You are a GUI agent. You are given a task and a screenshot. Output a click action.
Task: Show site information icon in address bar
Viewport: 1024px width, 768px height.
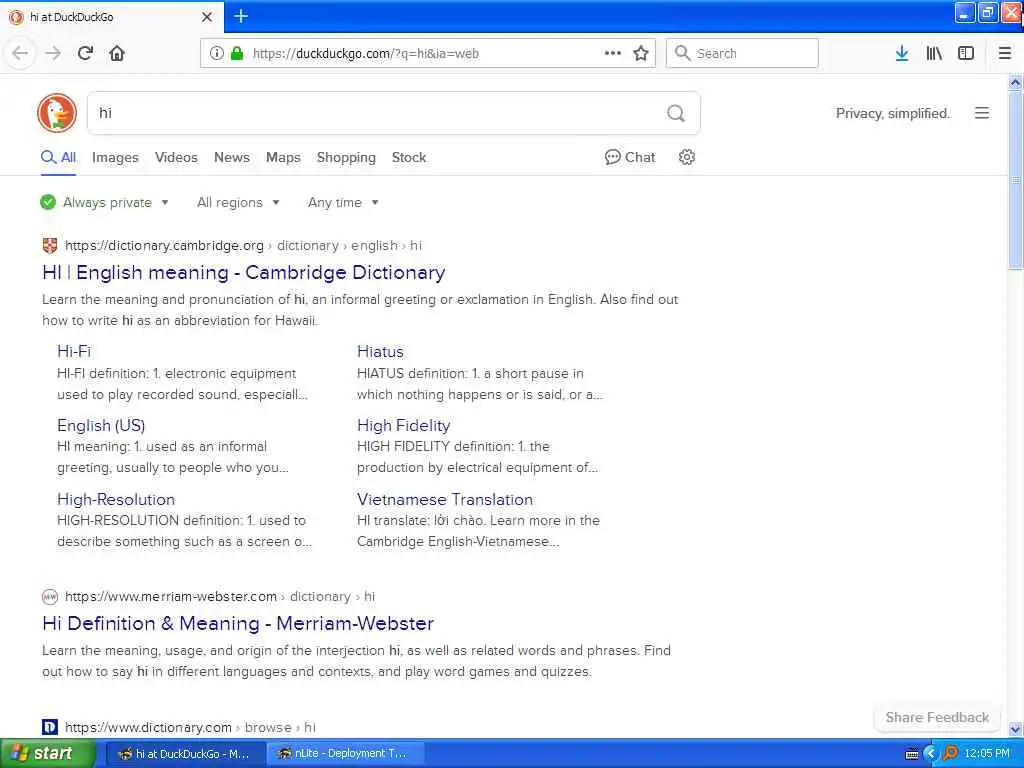[x=217, y=53]
